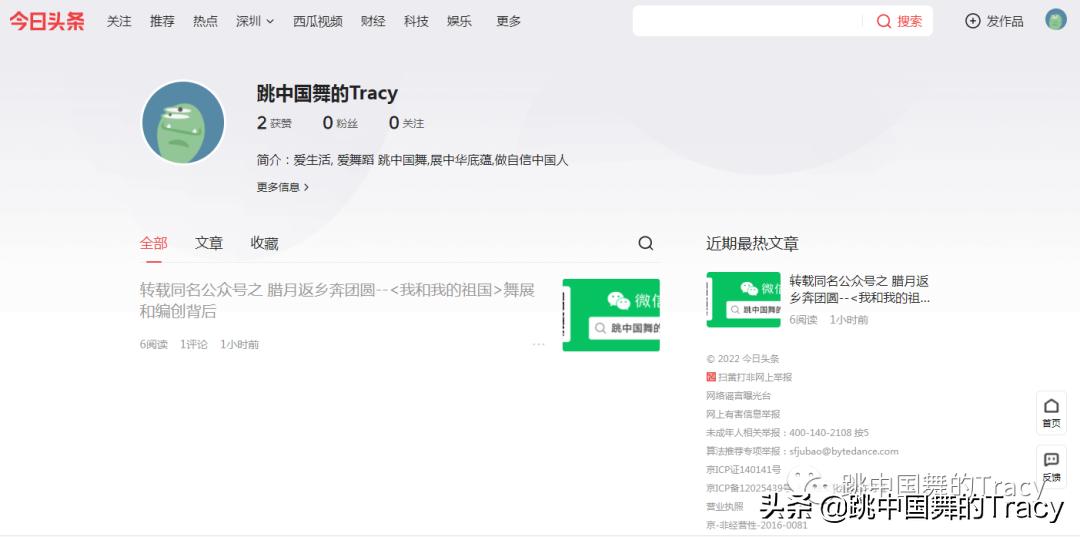Expand the 深圳 city dropdown
Viewport: 1080px width, 537px height.
point(255,21)
